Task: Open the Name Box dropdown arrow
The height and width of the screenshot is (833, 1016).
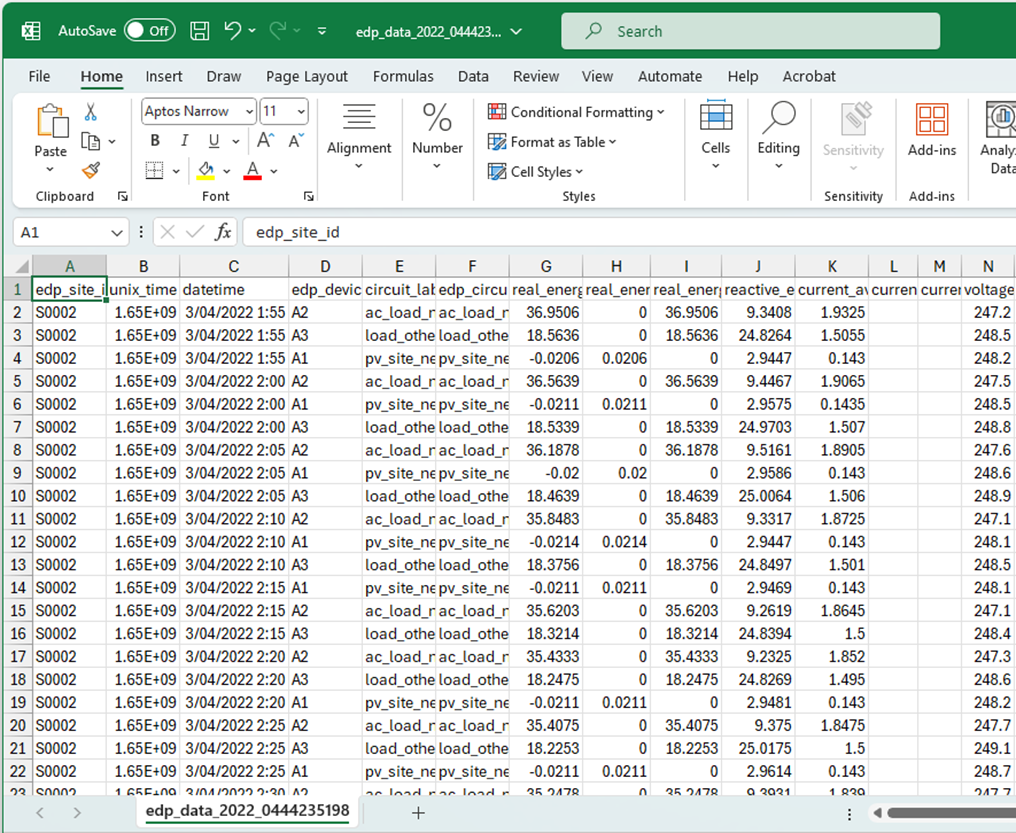Action: tap(116, 232)
